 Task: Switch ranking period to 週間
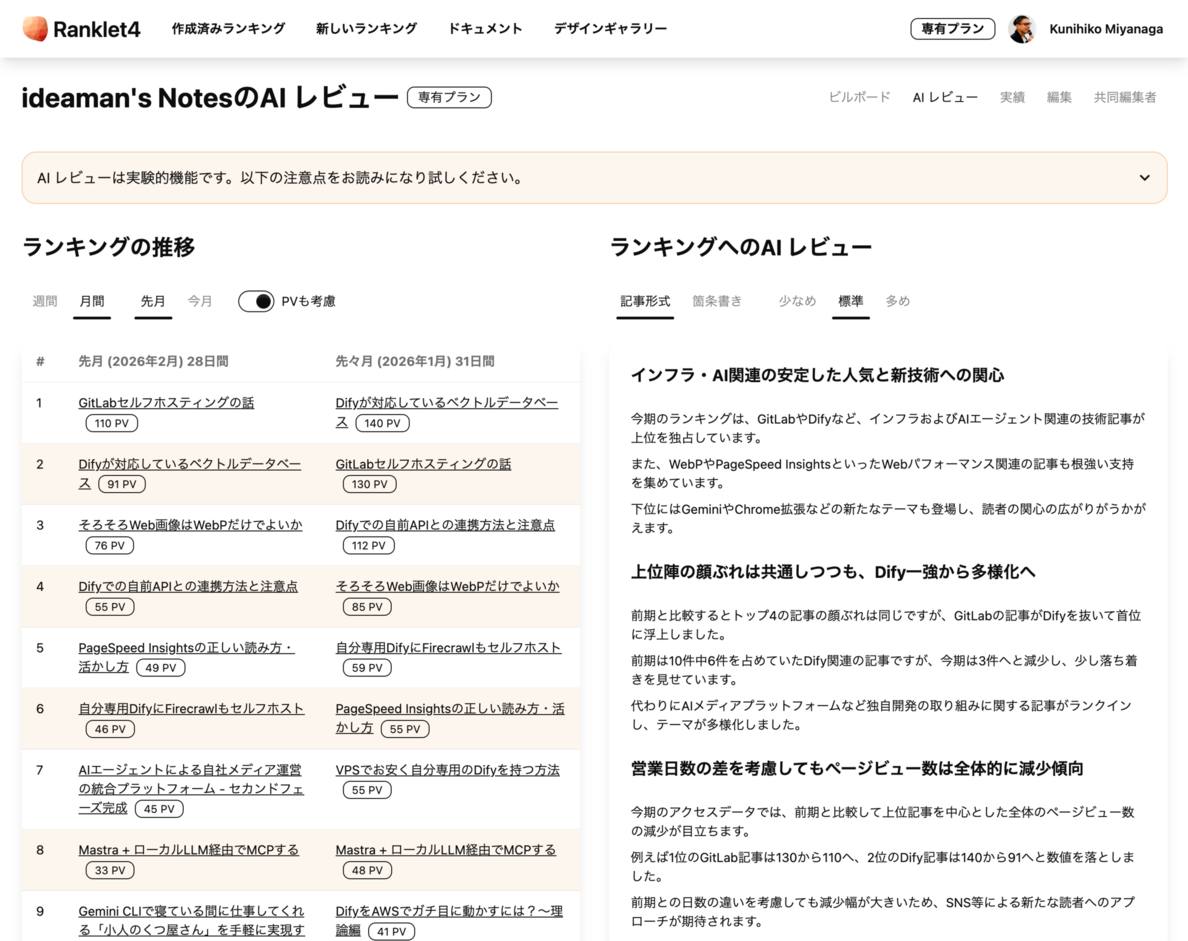tap(44, 300)
